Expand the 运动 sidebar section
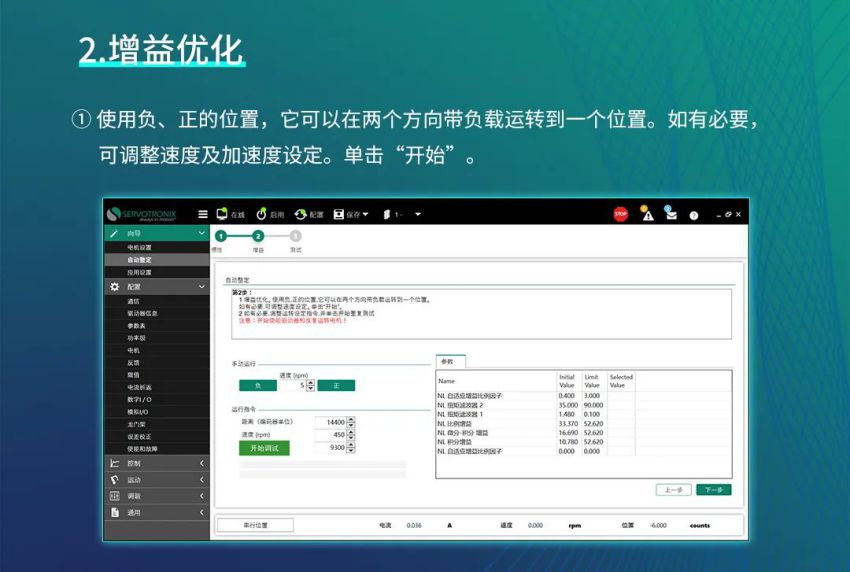 (x=156, y=479)
